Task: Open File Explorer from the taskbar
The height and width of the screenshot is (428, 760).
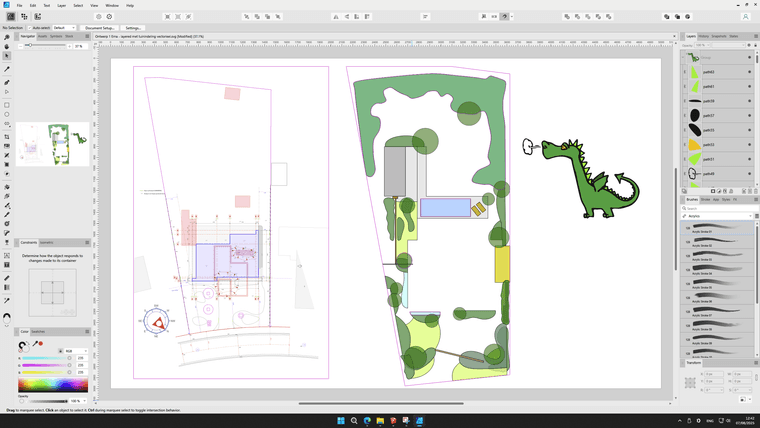Action: point(380,421)
